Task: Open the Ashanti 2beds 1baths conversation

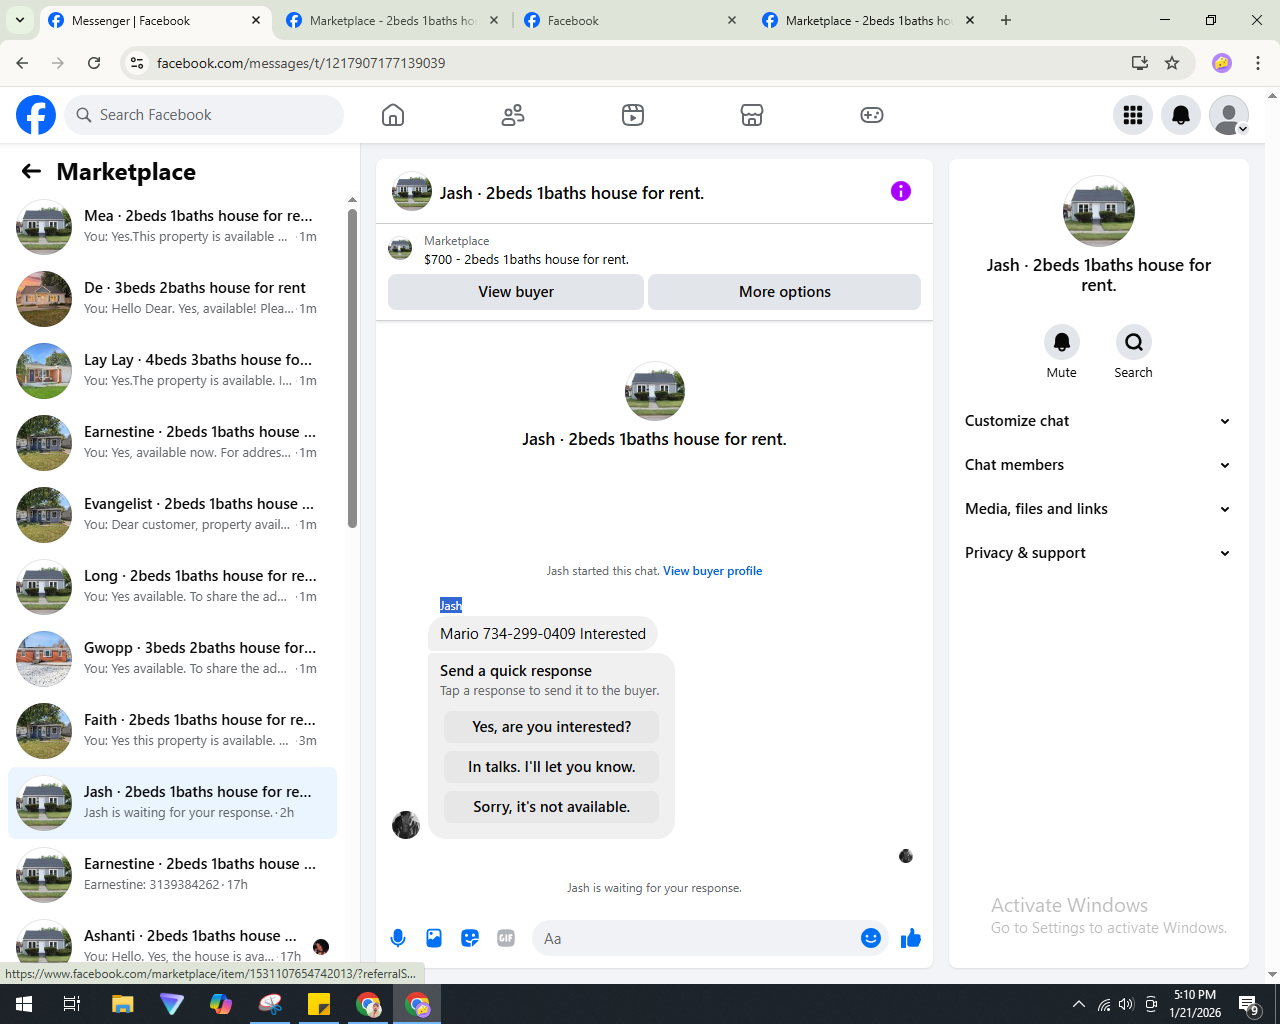Action: [172, 945]
